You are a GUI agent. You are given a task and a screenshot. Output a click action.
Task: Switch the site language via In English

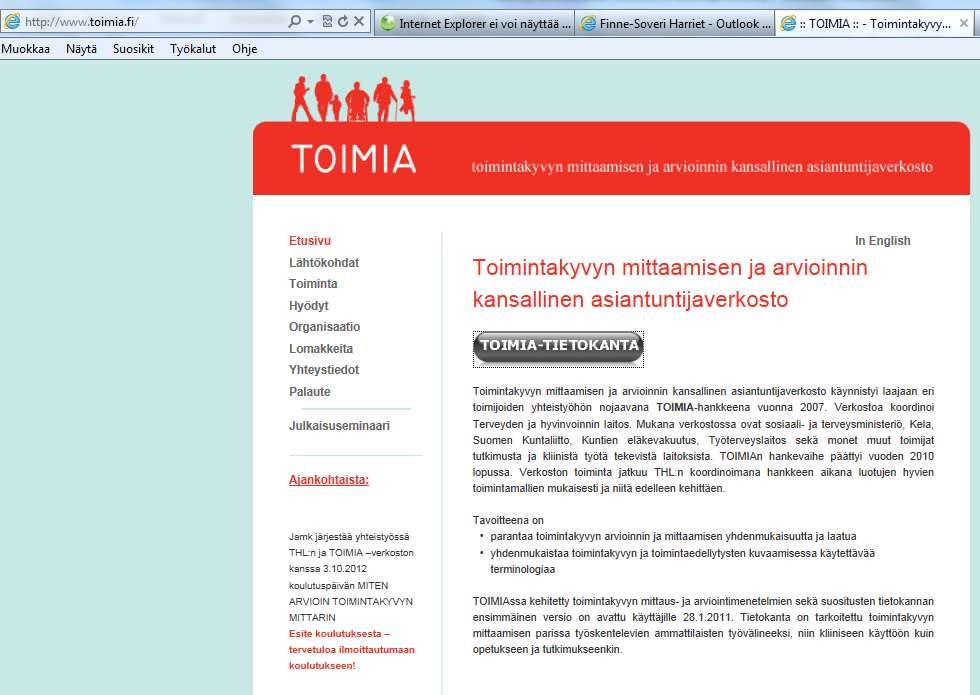[x=882, y=241]
